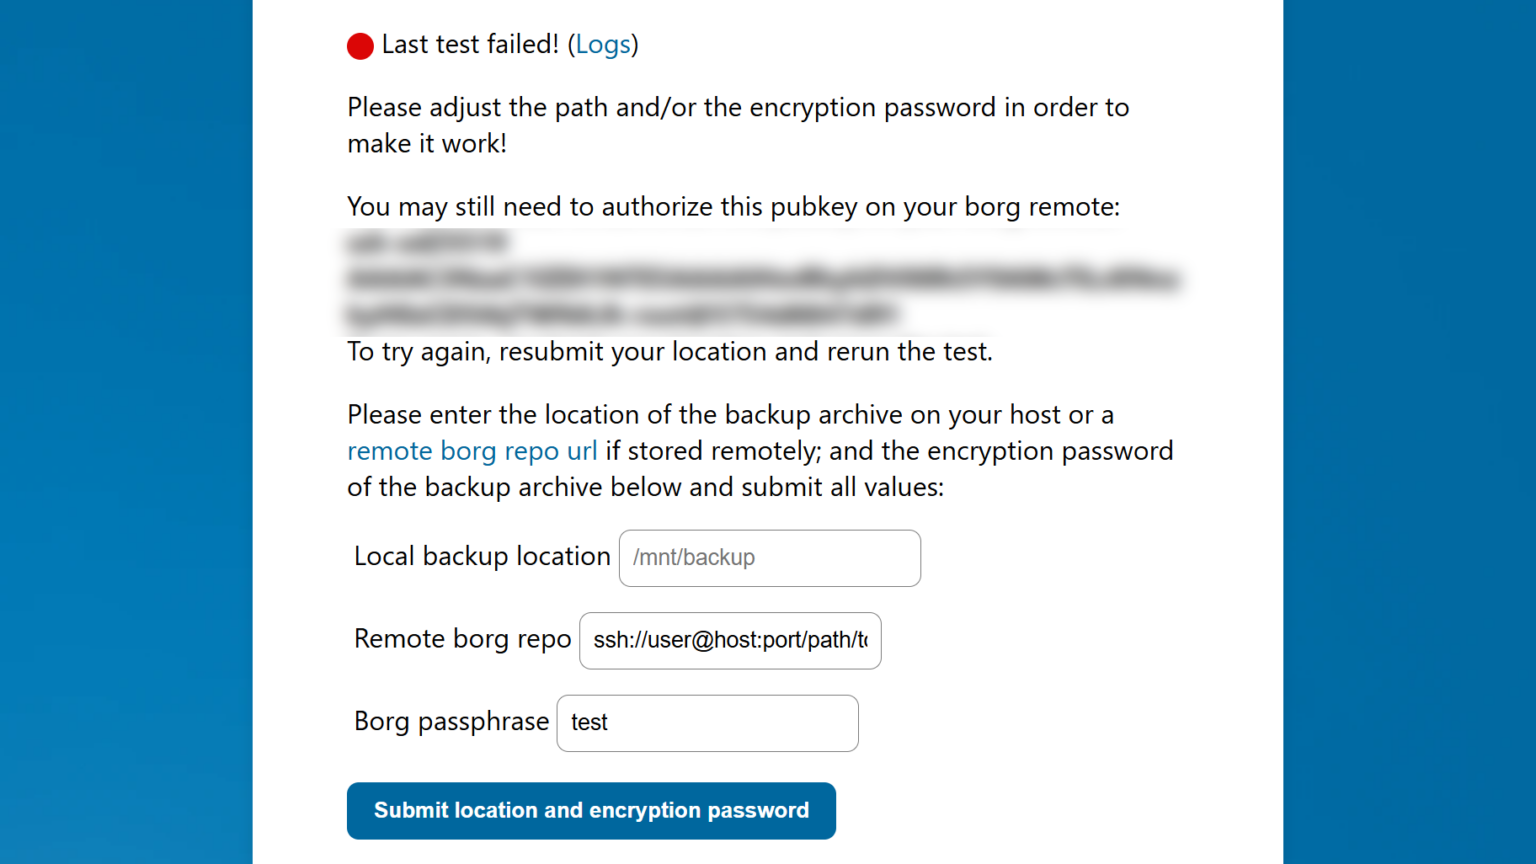Click the submit button's bold label text

point(590,811)
